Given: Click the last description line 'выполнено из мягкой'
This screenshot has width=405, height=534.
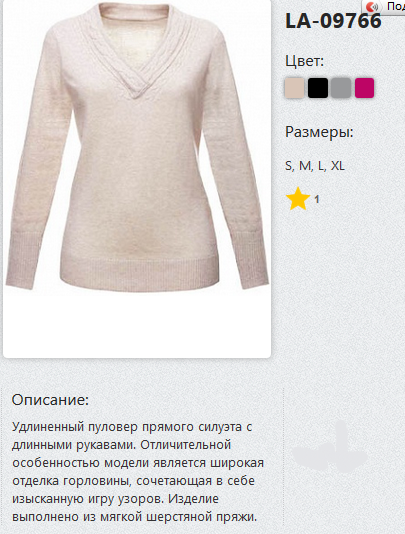Looking at the screenshot, I should pos(134,517).
